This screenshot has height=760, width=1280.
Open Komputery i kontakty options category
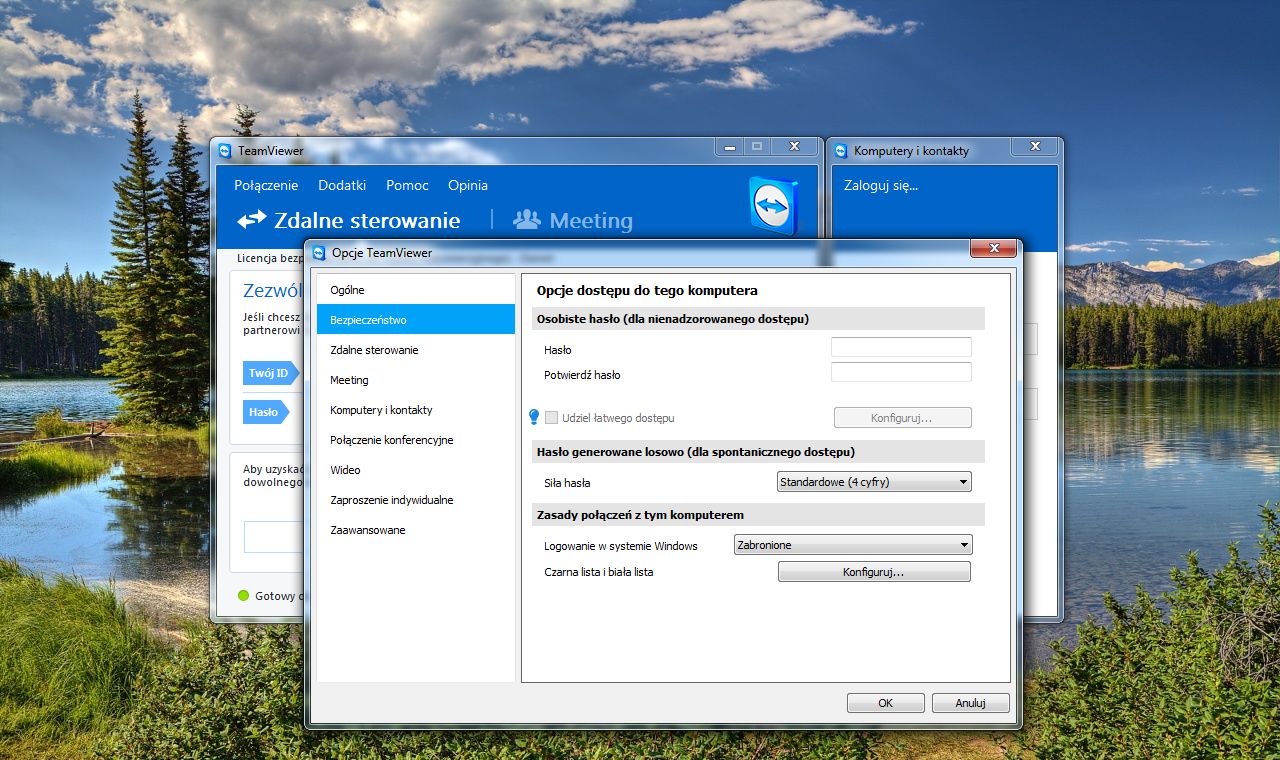(x=416, y=410)
